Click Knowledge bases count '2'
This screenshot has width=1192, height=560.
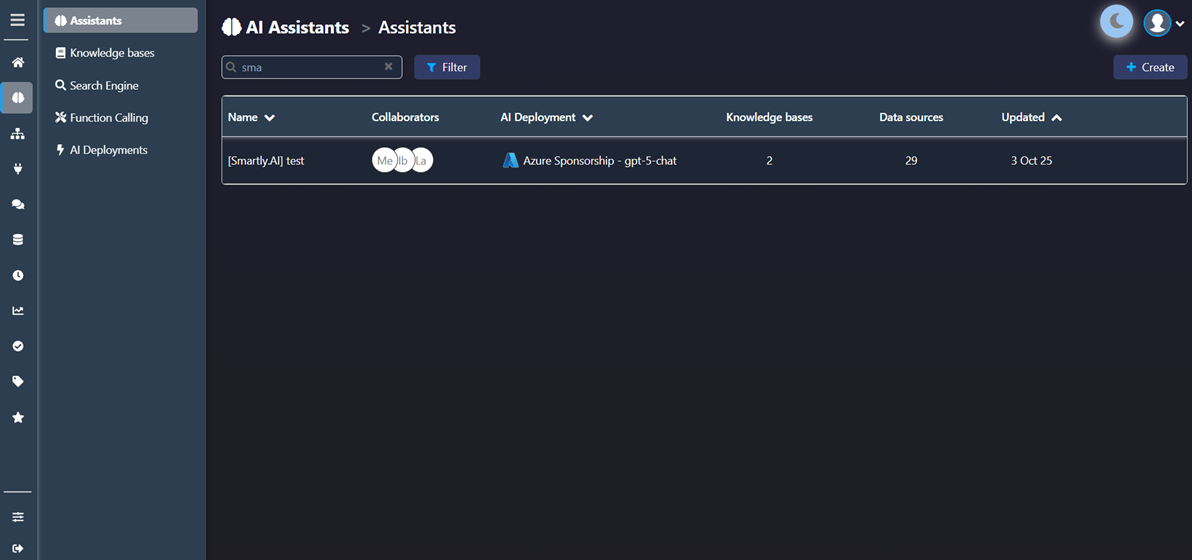(769, 161)
